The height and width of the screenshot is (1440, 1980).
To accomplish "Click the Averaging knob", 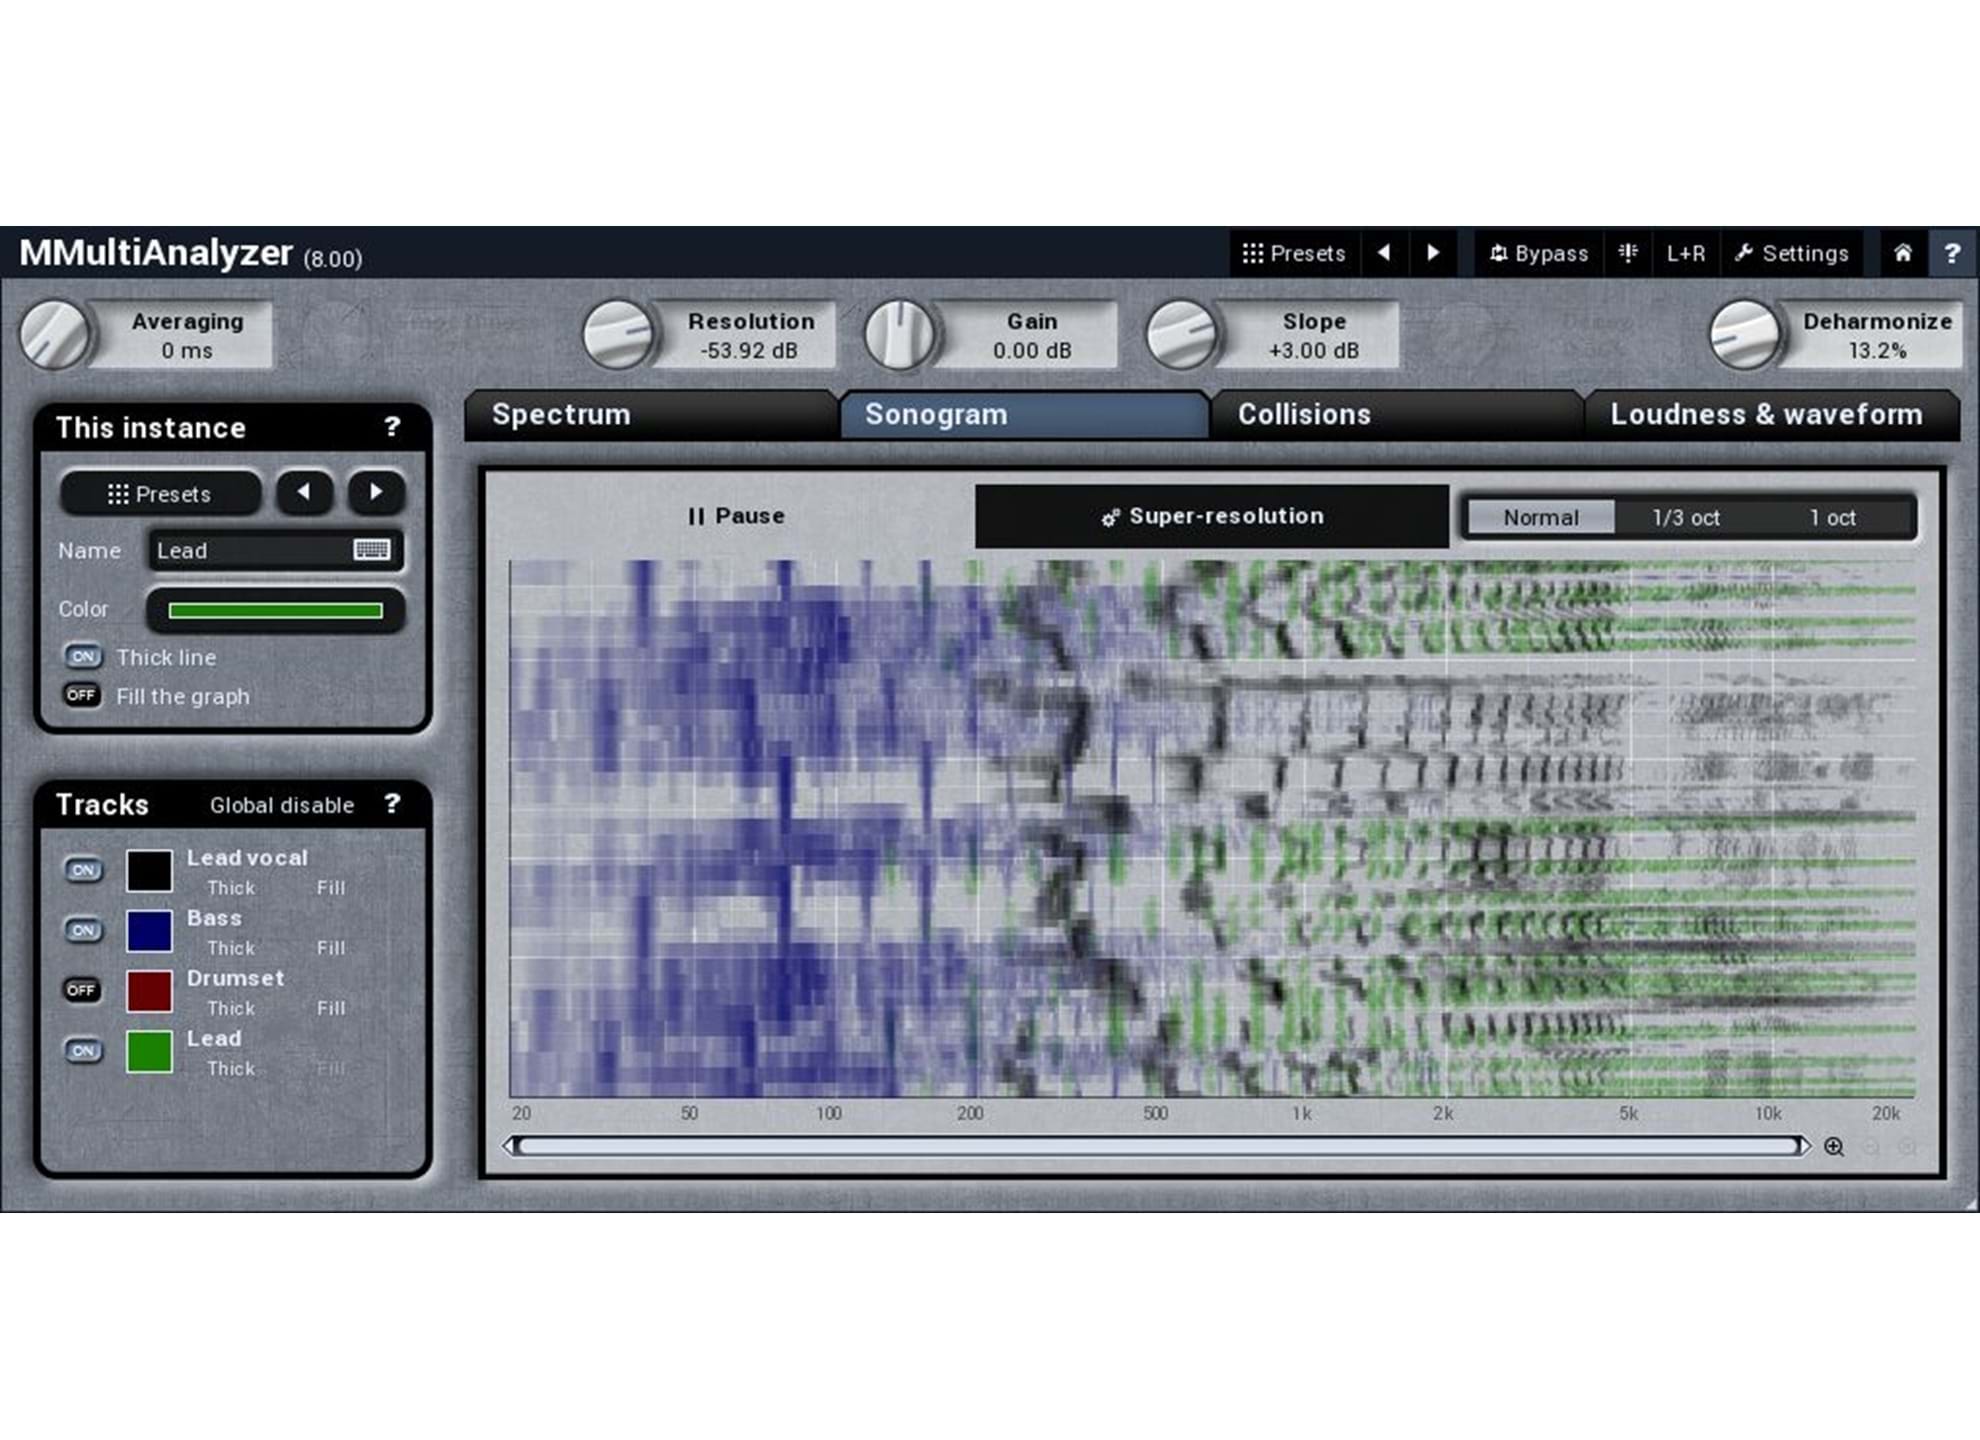I will click(55, 335).
